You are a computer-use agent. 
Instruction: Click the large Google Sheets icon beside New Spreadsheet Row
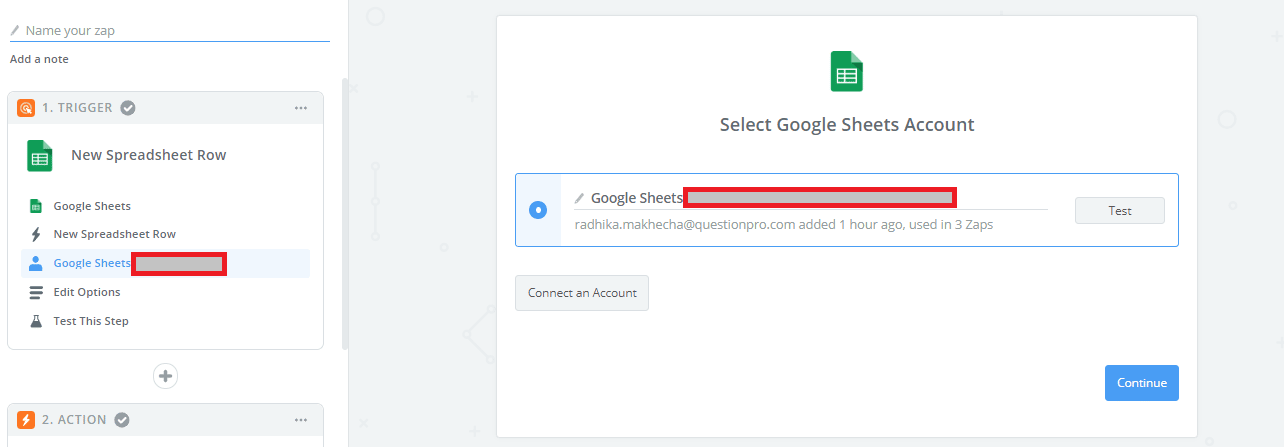tap(40, 155)
